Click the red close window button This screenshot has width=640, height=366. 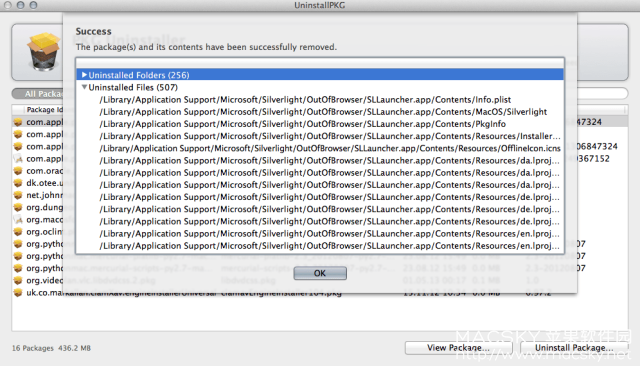pyautogui.click(x=7, y=5)
